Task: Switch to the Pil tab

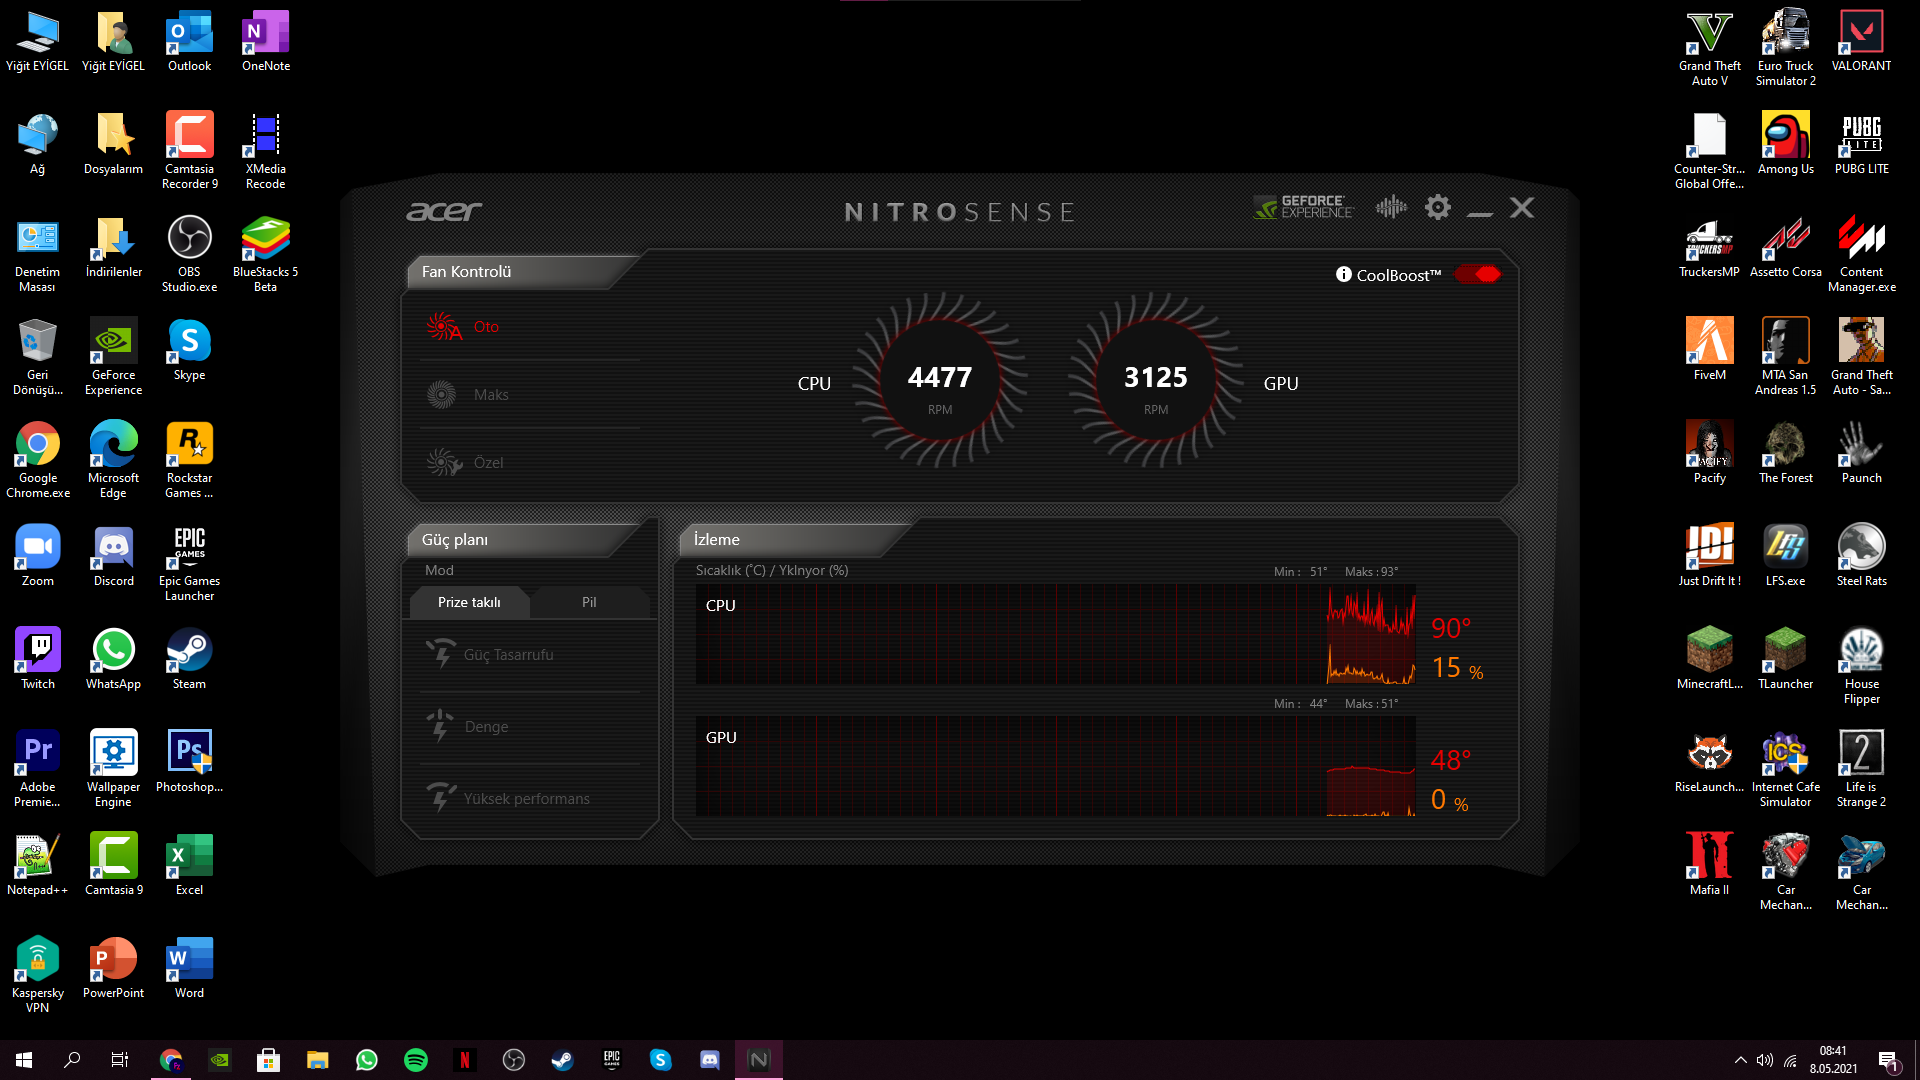Action: pyautogui.click(x=589, y=602)
